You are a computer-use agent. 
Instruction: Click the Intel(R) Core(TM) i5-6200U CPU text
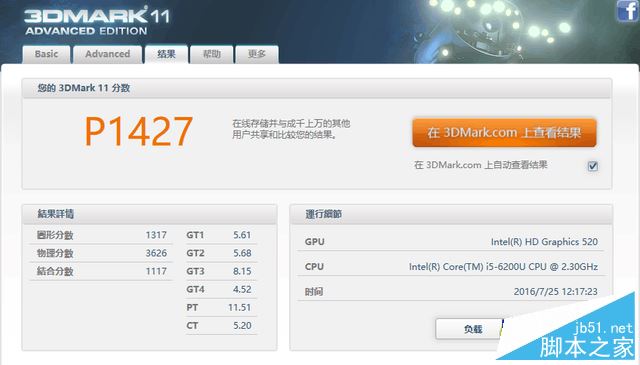[x=503, y=267]
